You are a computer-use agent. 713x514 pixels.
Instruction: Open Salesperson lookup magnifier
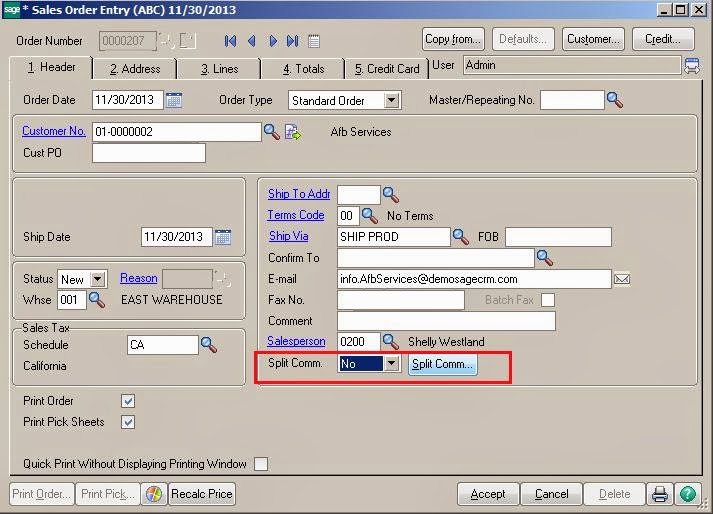click(391, 341)
